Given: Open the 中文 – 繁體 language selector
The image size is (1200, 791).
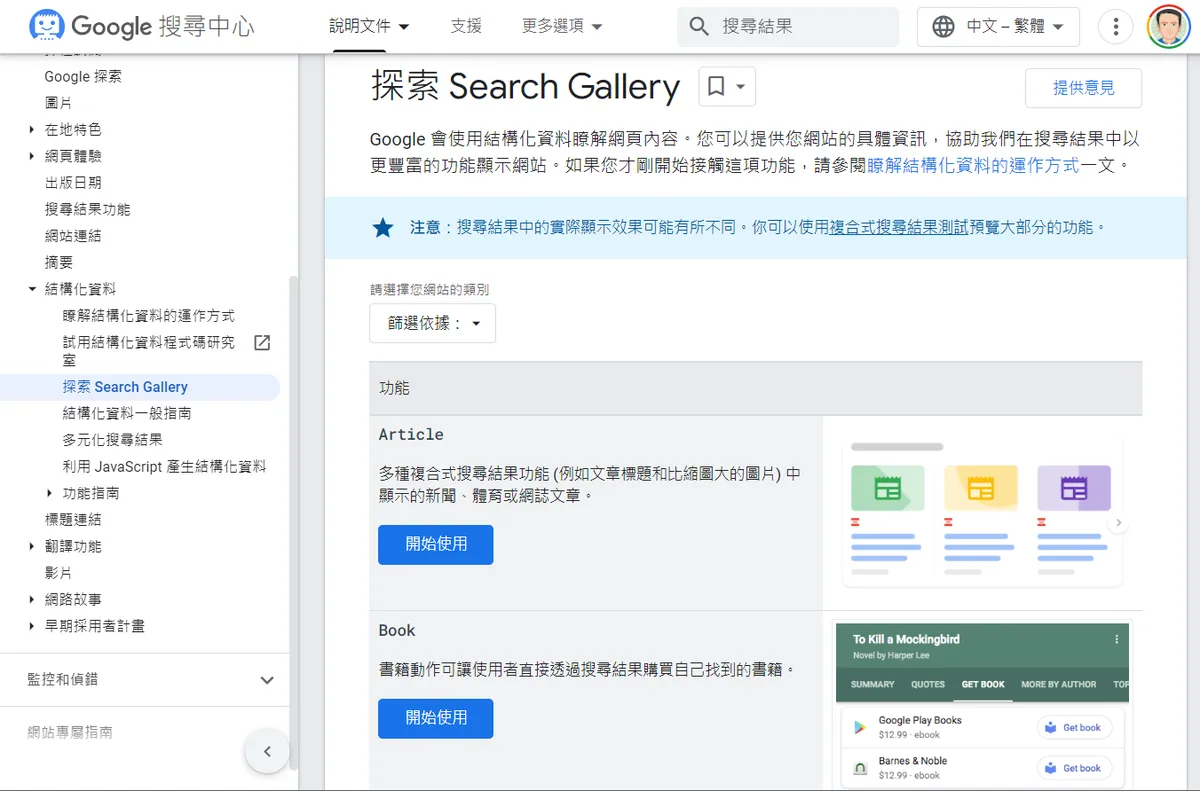Looking at the screenshot, I should point(998,27).
